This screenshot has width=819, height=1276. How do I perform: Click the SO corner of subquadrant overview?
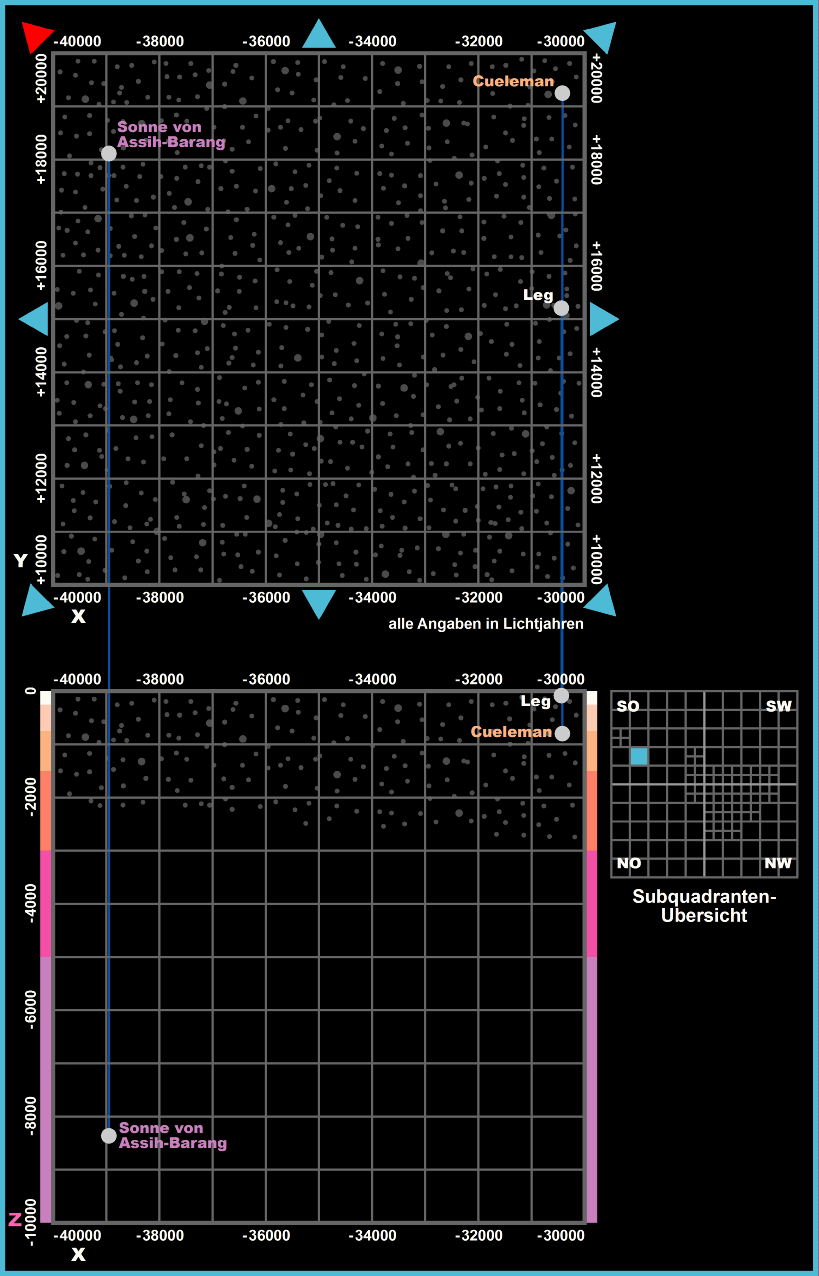pyautogui.click(x=628, y=707)
